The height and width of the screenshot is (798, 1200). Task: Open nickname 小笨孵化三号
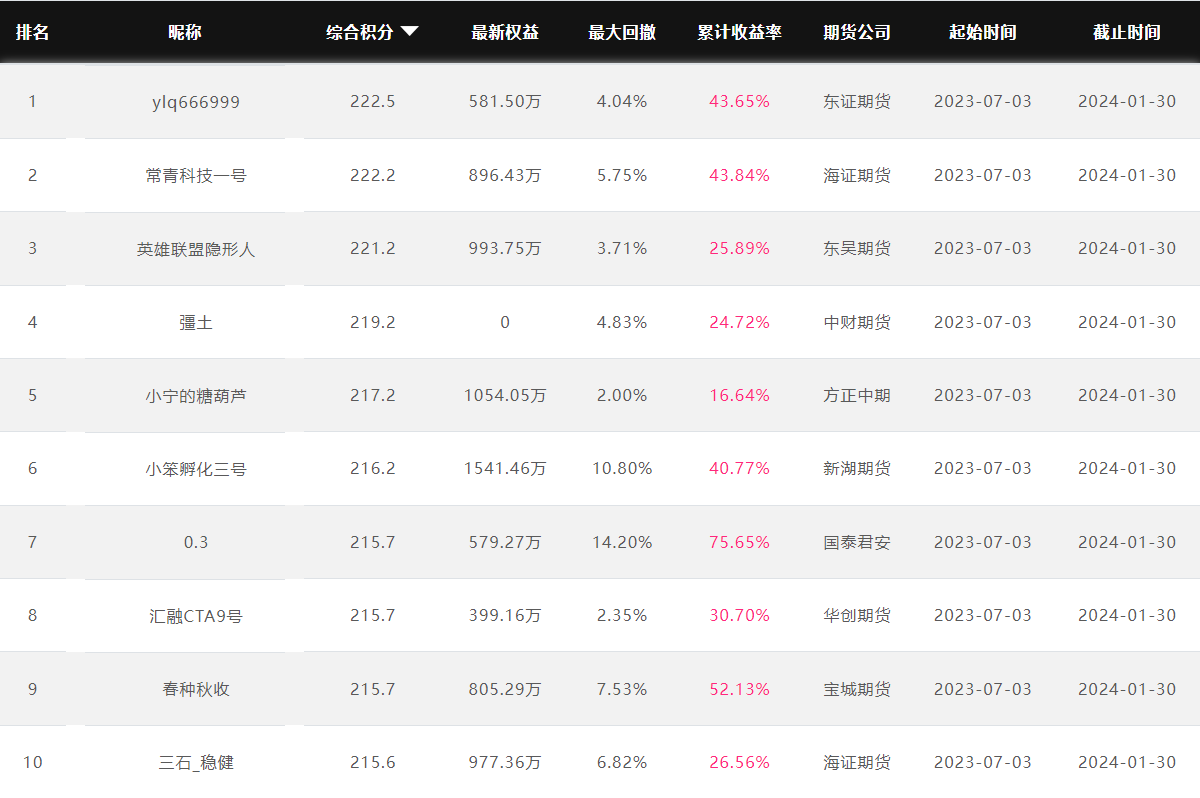[196, 468]
